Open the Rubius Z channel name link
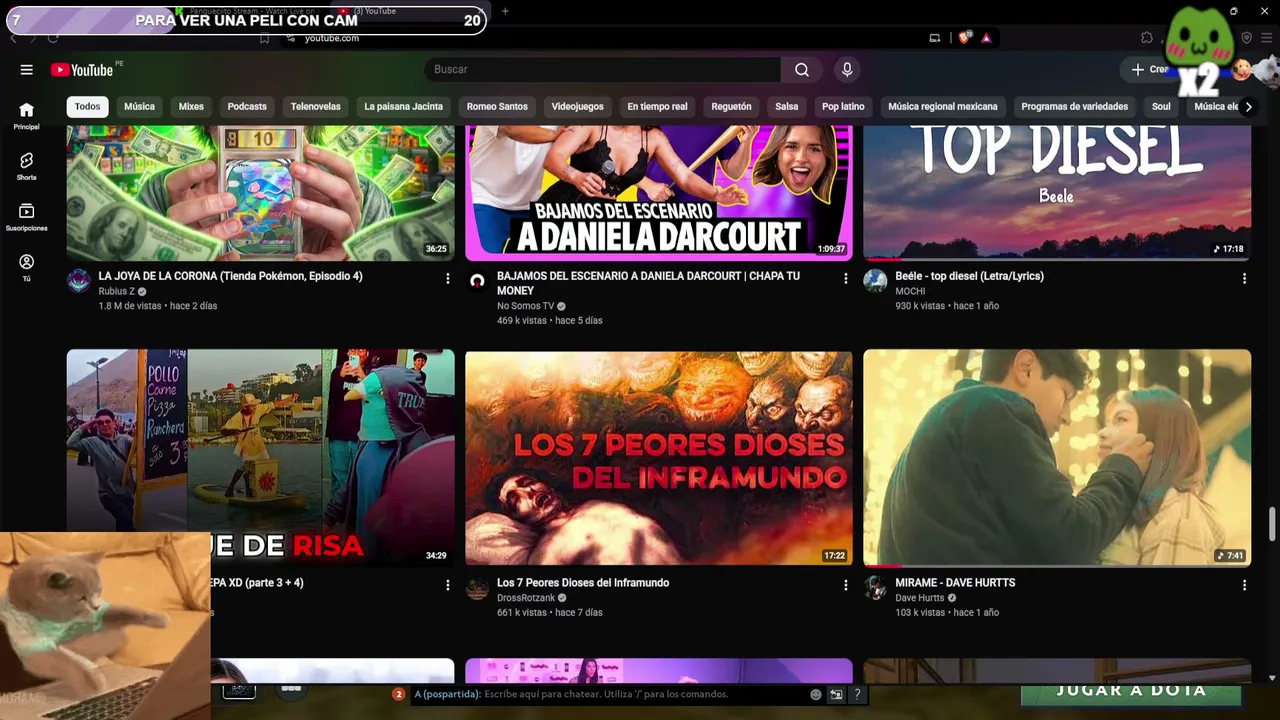Image resolution: width=1280 pixels, height=720 pixels. pos(116,292)
